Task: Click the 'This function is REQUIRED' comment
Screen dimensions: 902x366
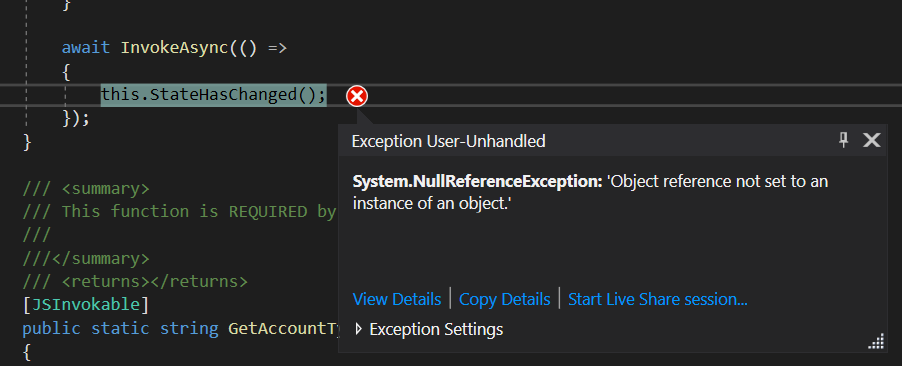Action: click(179, 212)
